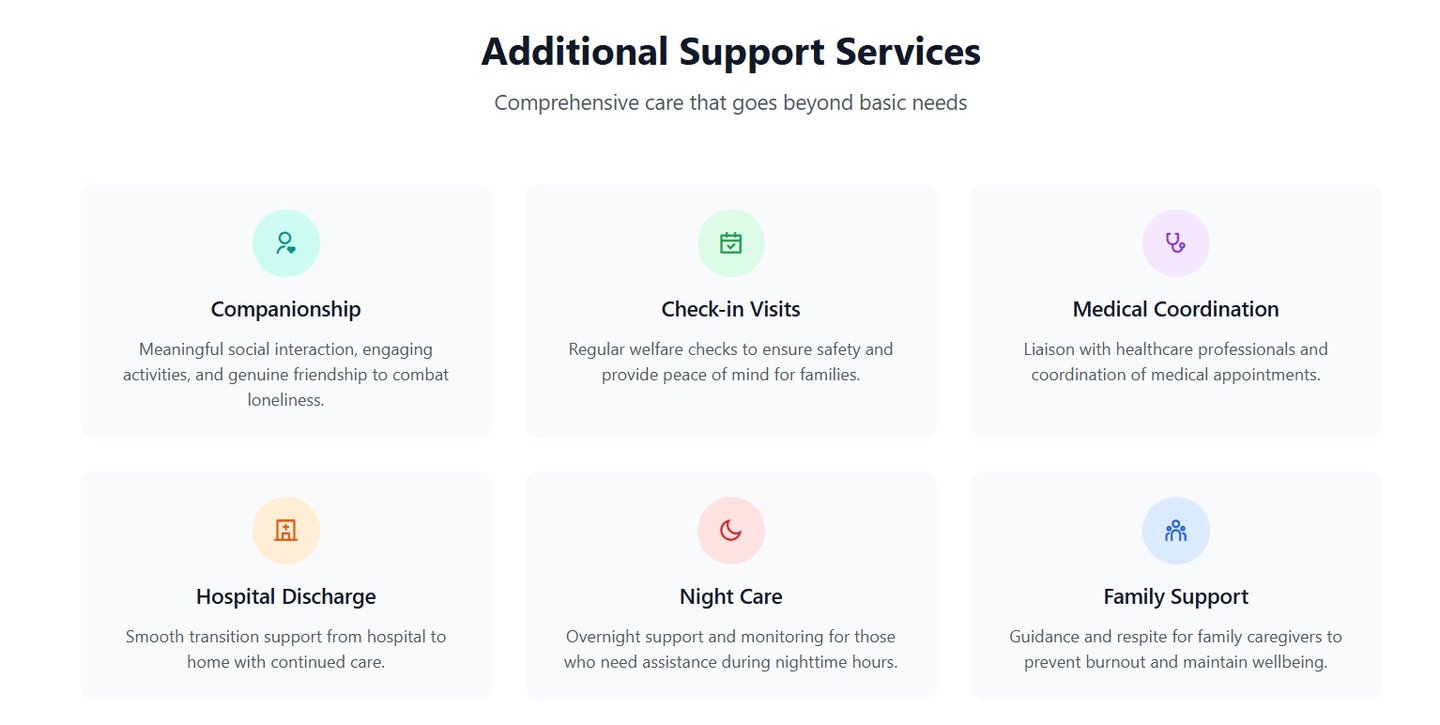Image resolution: width=1440 pixels, height=725 pixels.
Task: Click the Hospital Discharge building icon
Action: coord(286,531)
